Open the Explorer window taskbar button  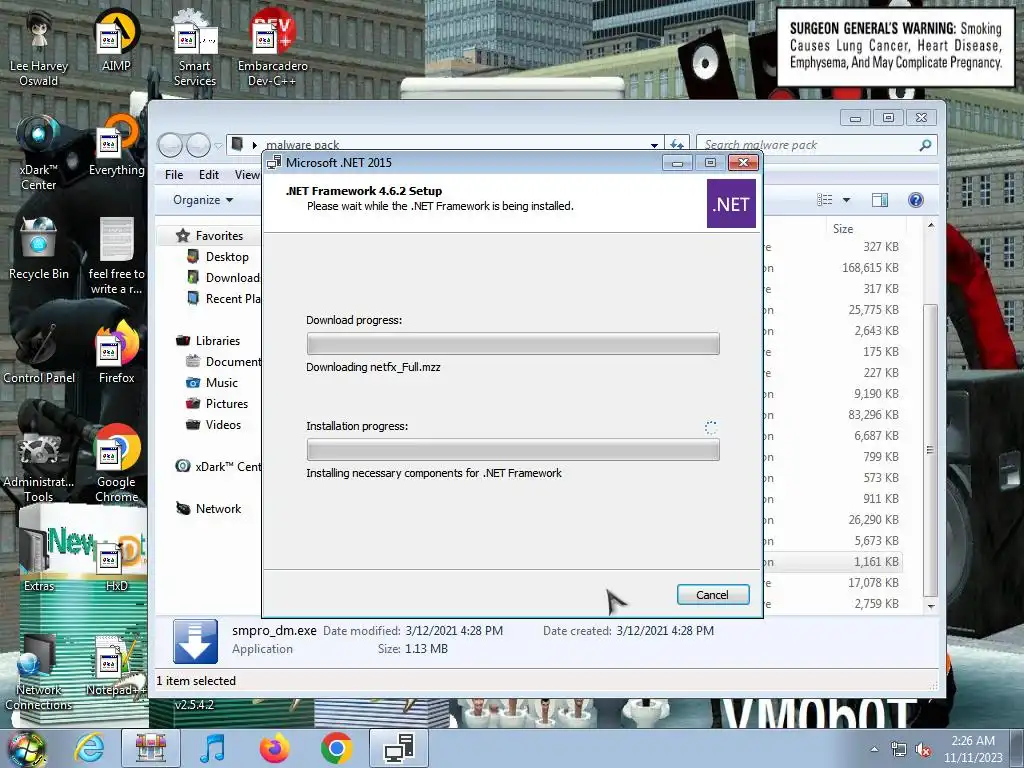click(151, 748)
